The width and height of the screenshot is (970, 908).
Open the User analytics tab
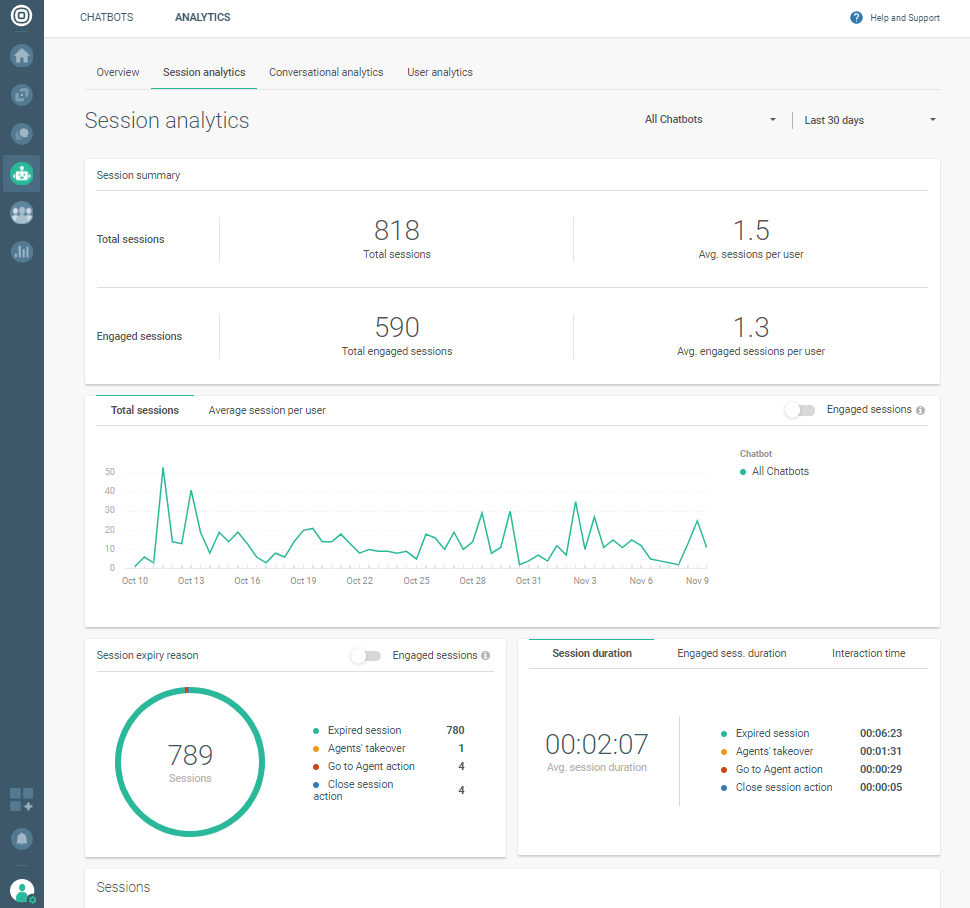point(439,72)
